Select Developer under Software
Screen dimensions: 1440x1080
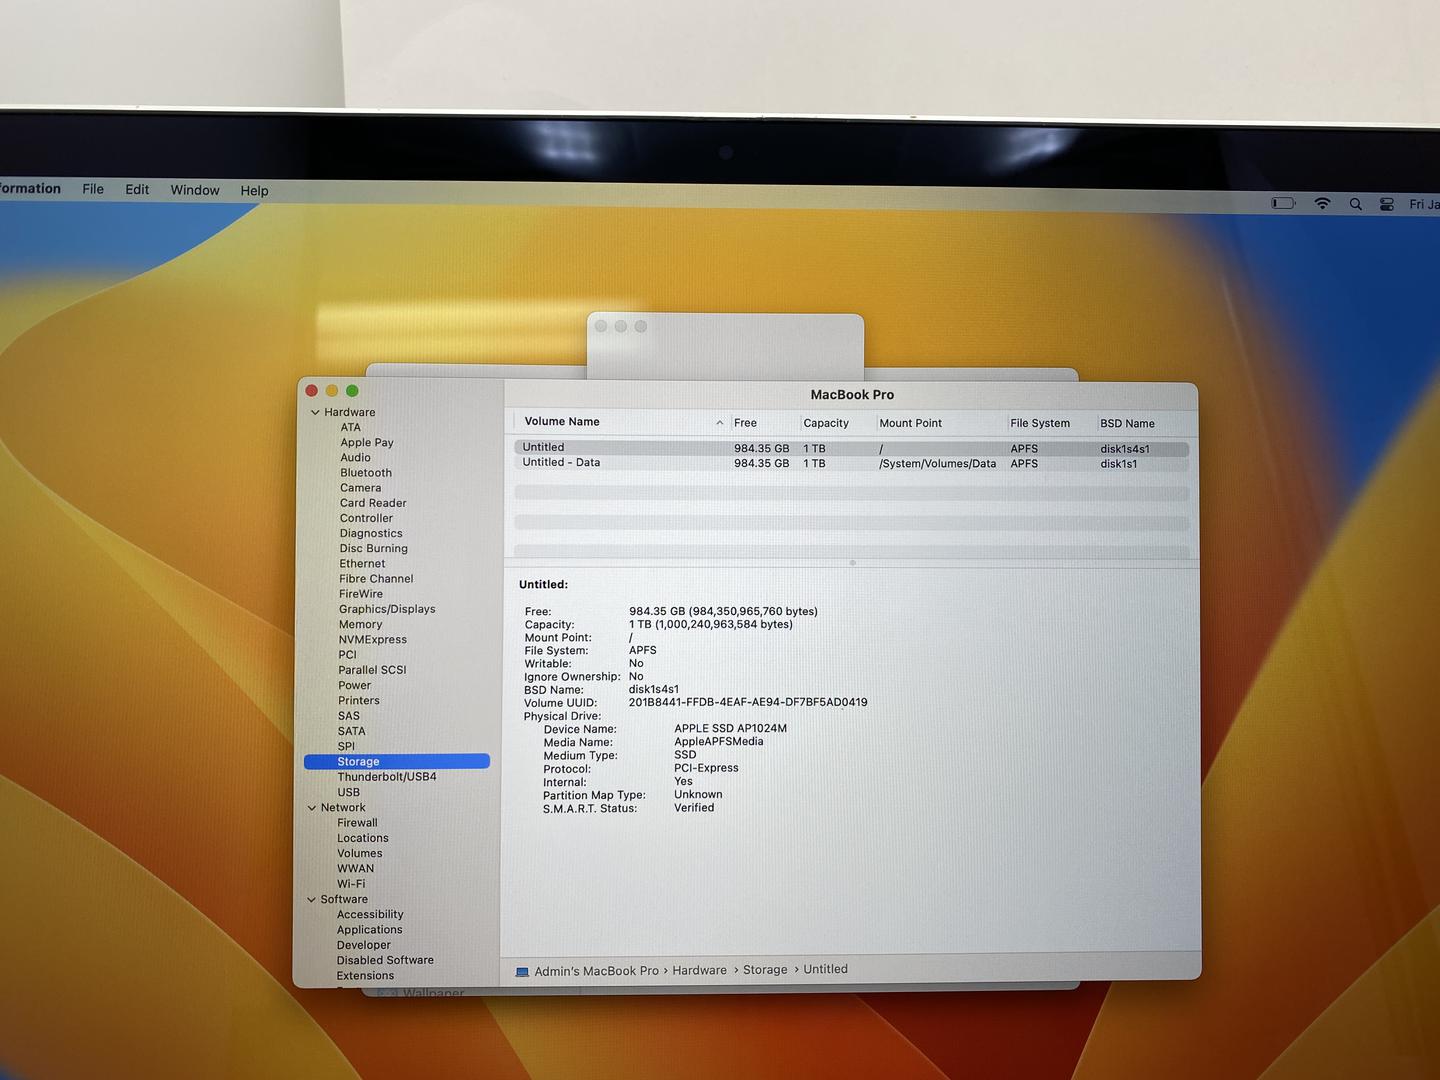[x=364, y=945]
